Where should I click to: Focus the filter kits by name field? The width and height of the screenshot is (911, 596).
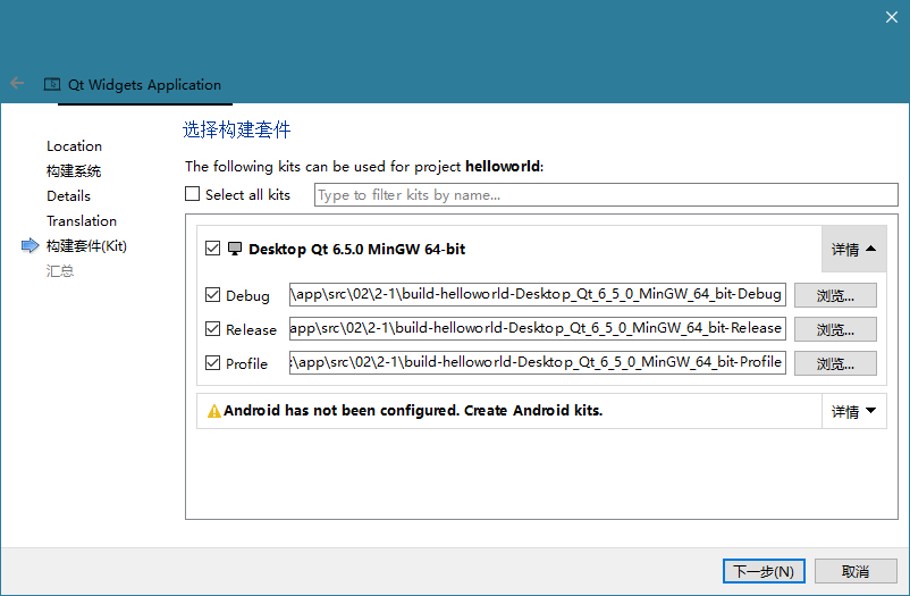pos(606,195)
